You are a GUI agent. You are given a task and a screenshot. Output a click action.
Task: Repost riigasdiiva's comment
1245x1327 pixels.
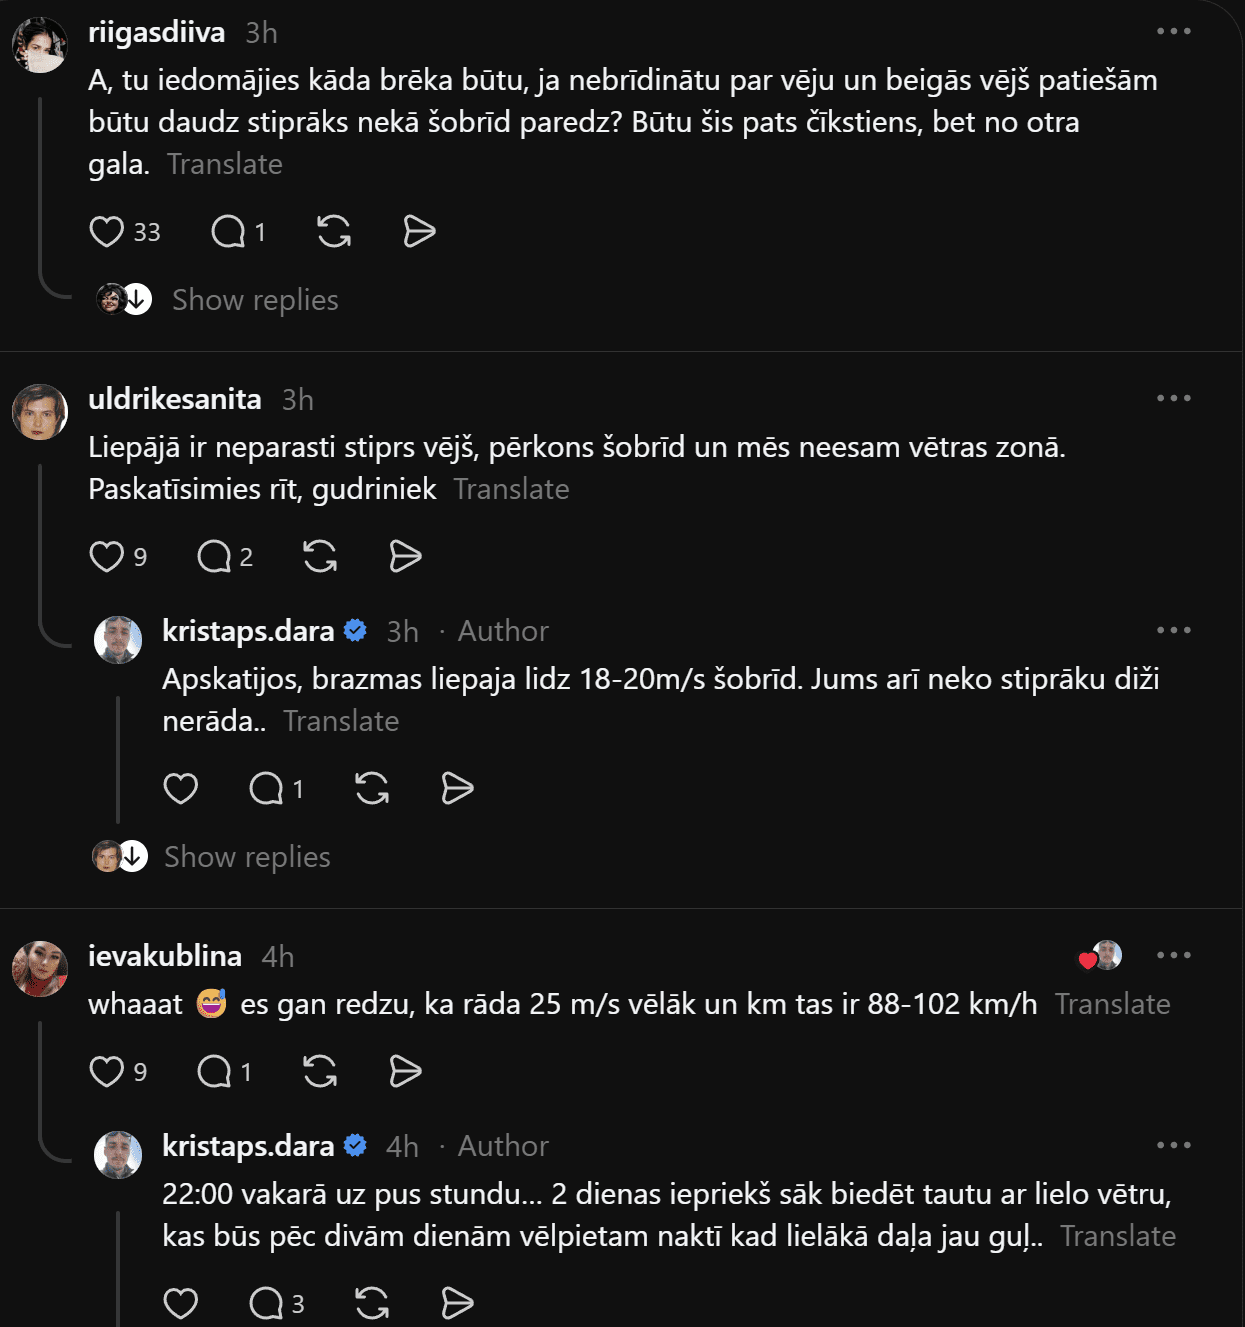(x=334, y=232)
